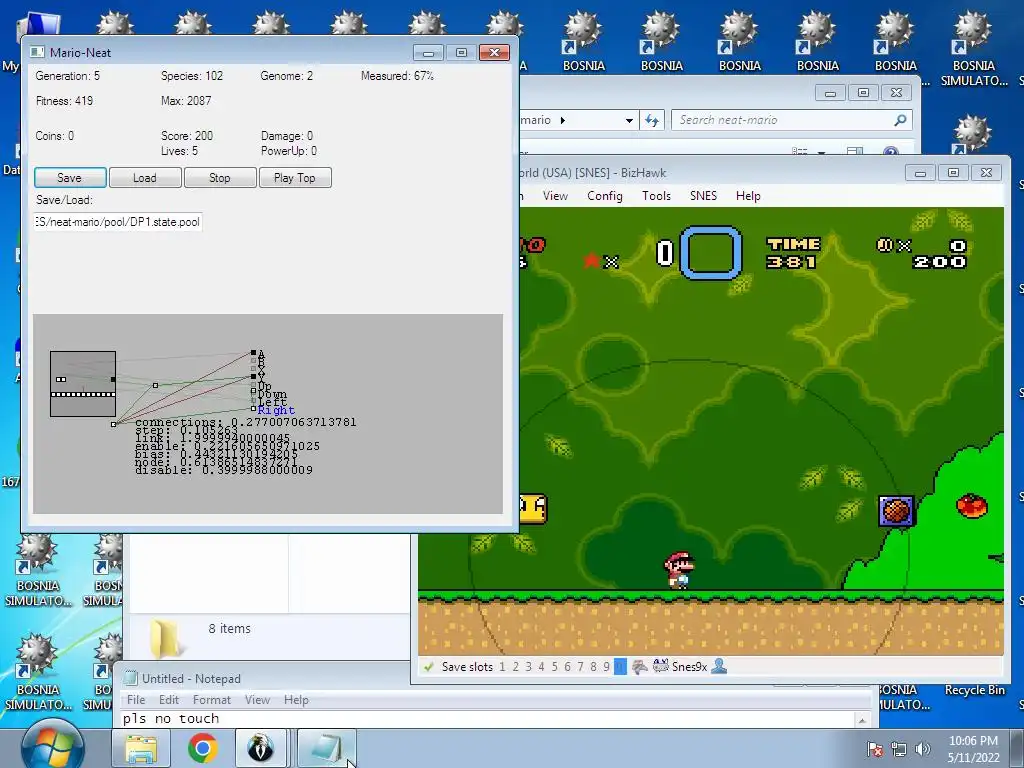Click the 'Save slots' label in BizHawk
1024x768 pixels.
pyautogui.click(x=468, y=667)
